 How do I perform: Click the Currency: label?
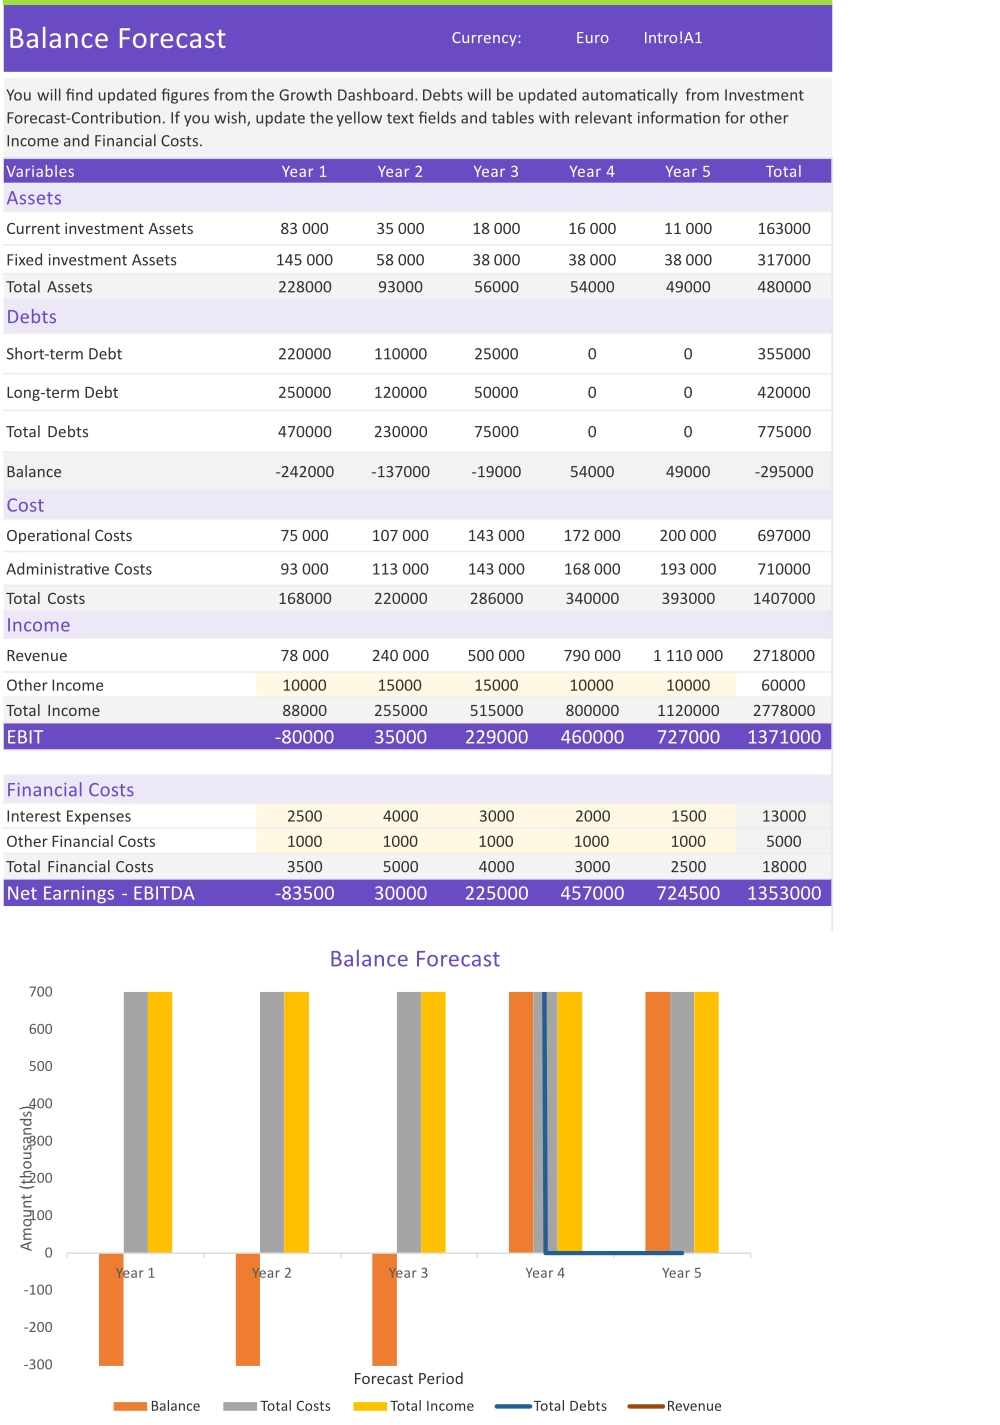[486, 38]
